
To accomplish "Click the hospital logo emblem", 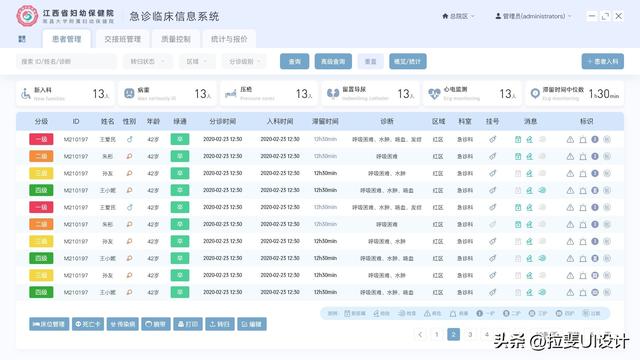I will [27, 16].
